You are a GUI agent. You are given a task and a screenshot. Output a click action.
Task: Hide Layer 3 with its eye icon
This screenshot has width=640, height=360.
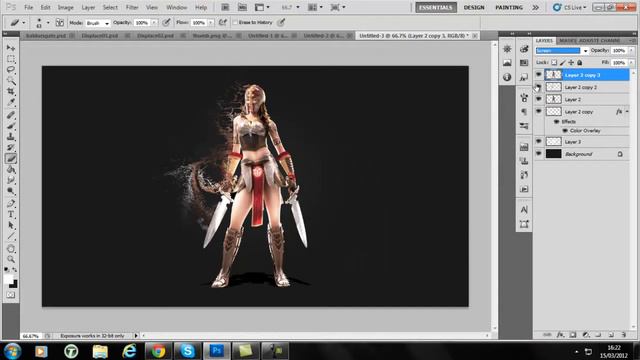[x=538, y=142]
